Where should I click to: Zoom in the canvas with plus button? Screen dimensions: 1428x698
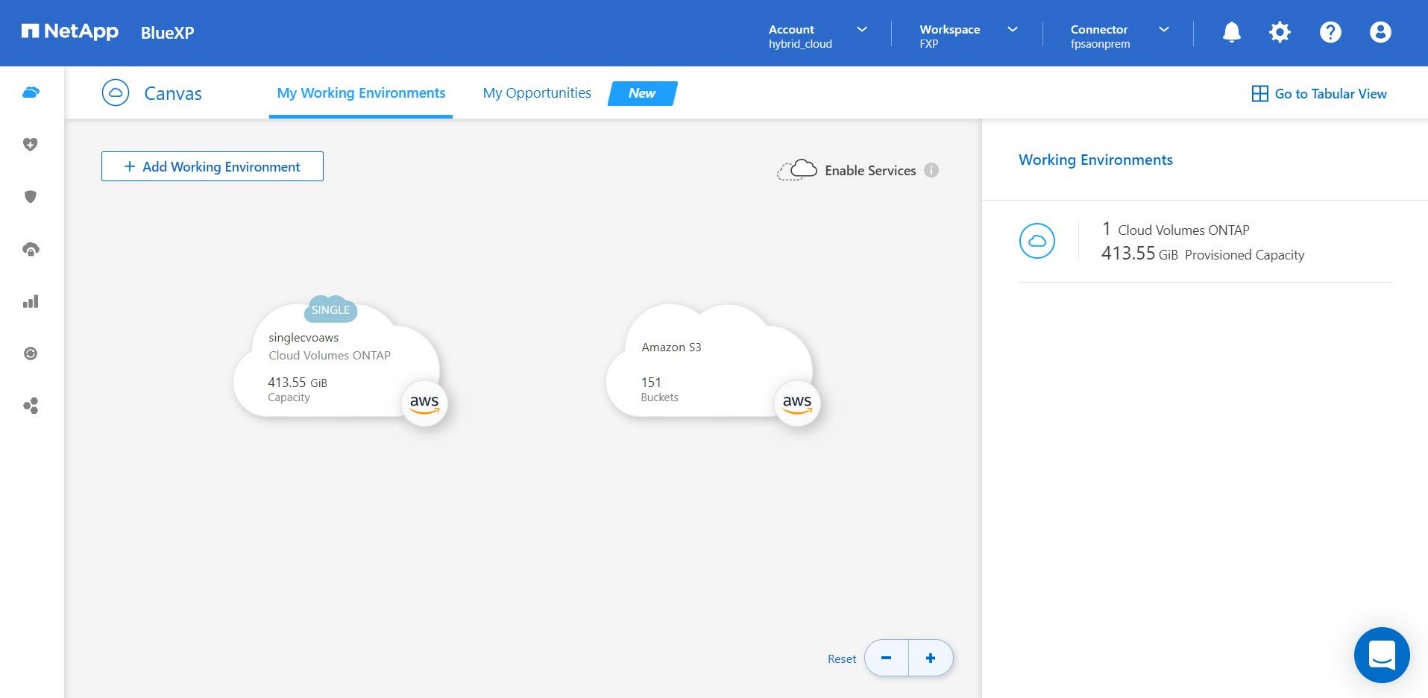(x=930, y=658)
